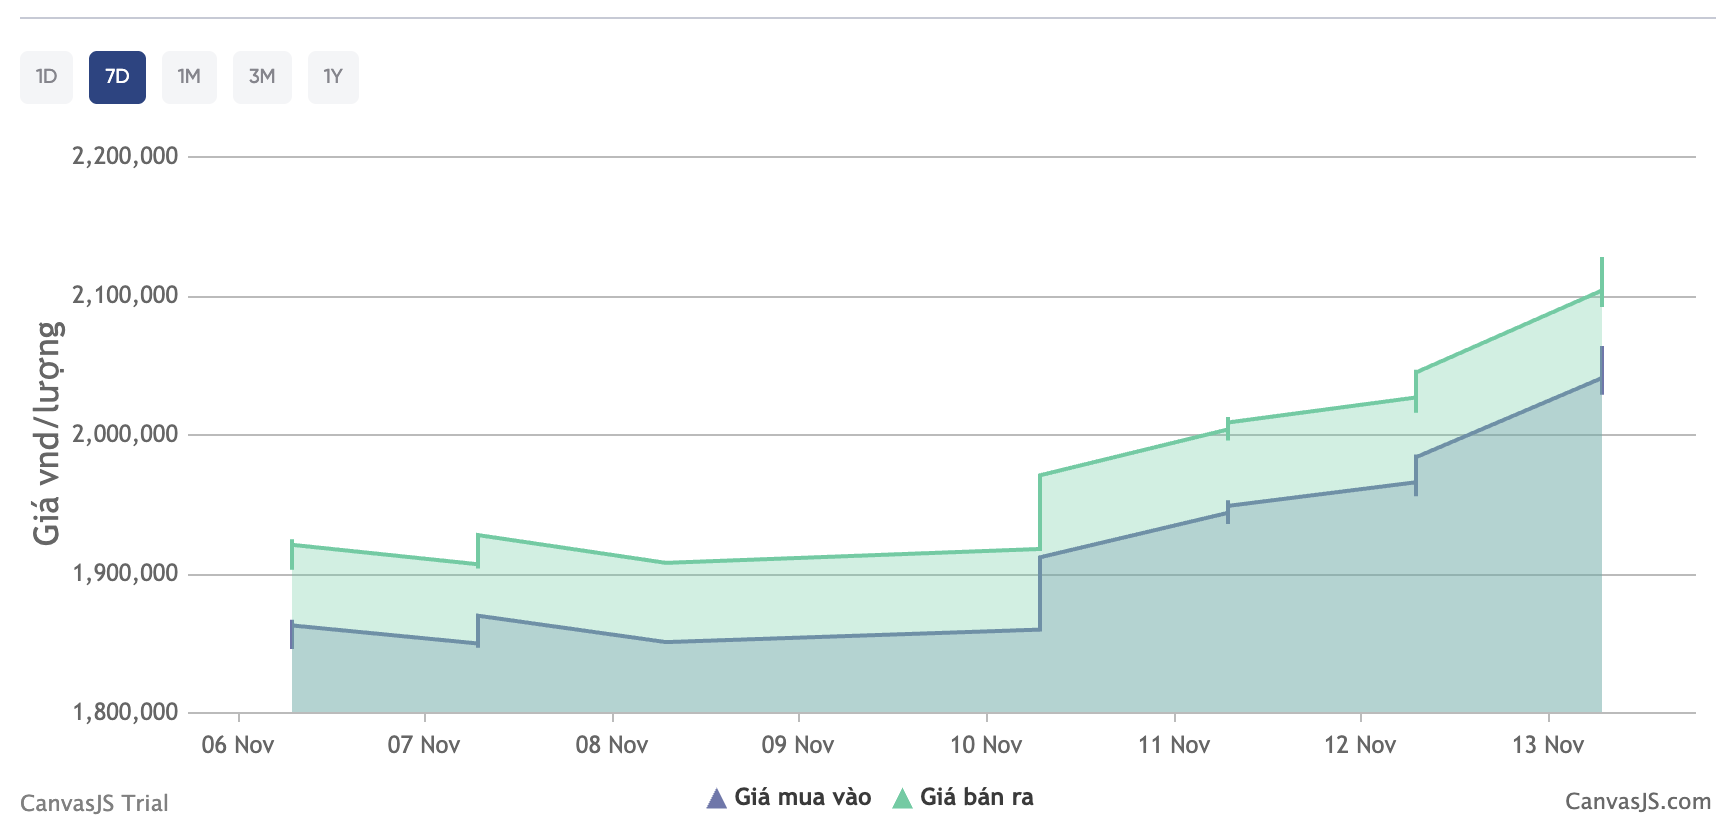Click the 10 Nov x-axis label

point(986,745)
